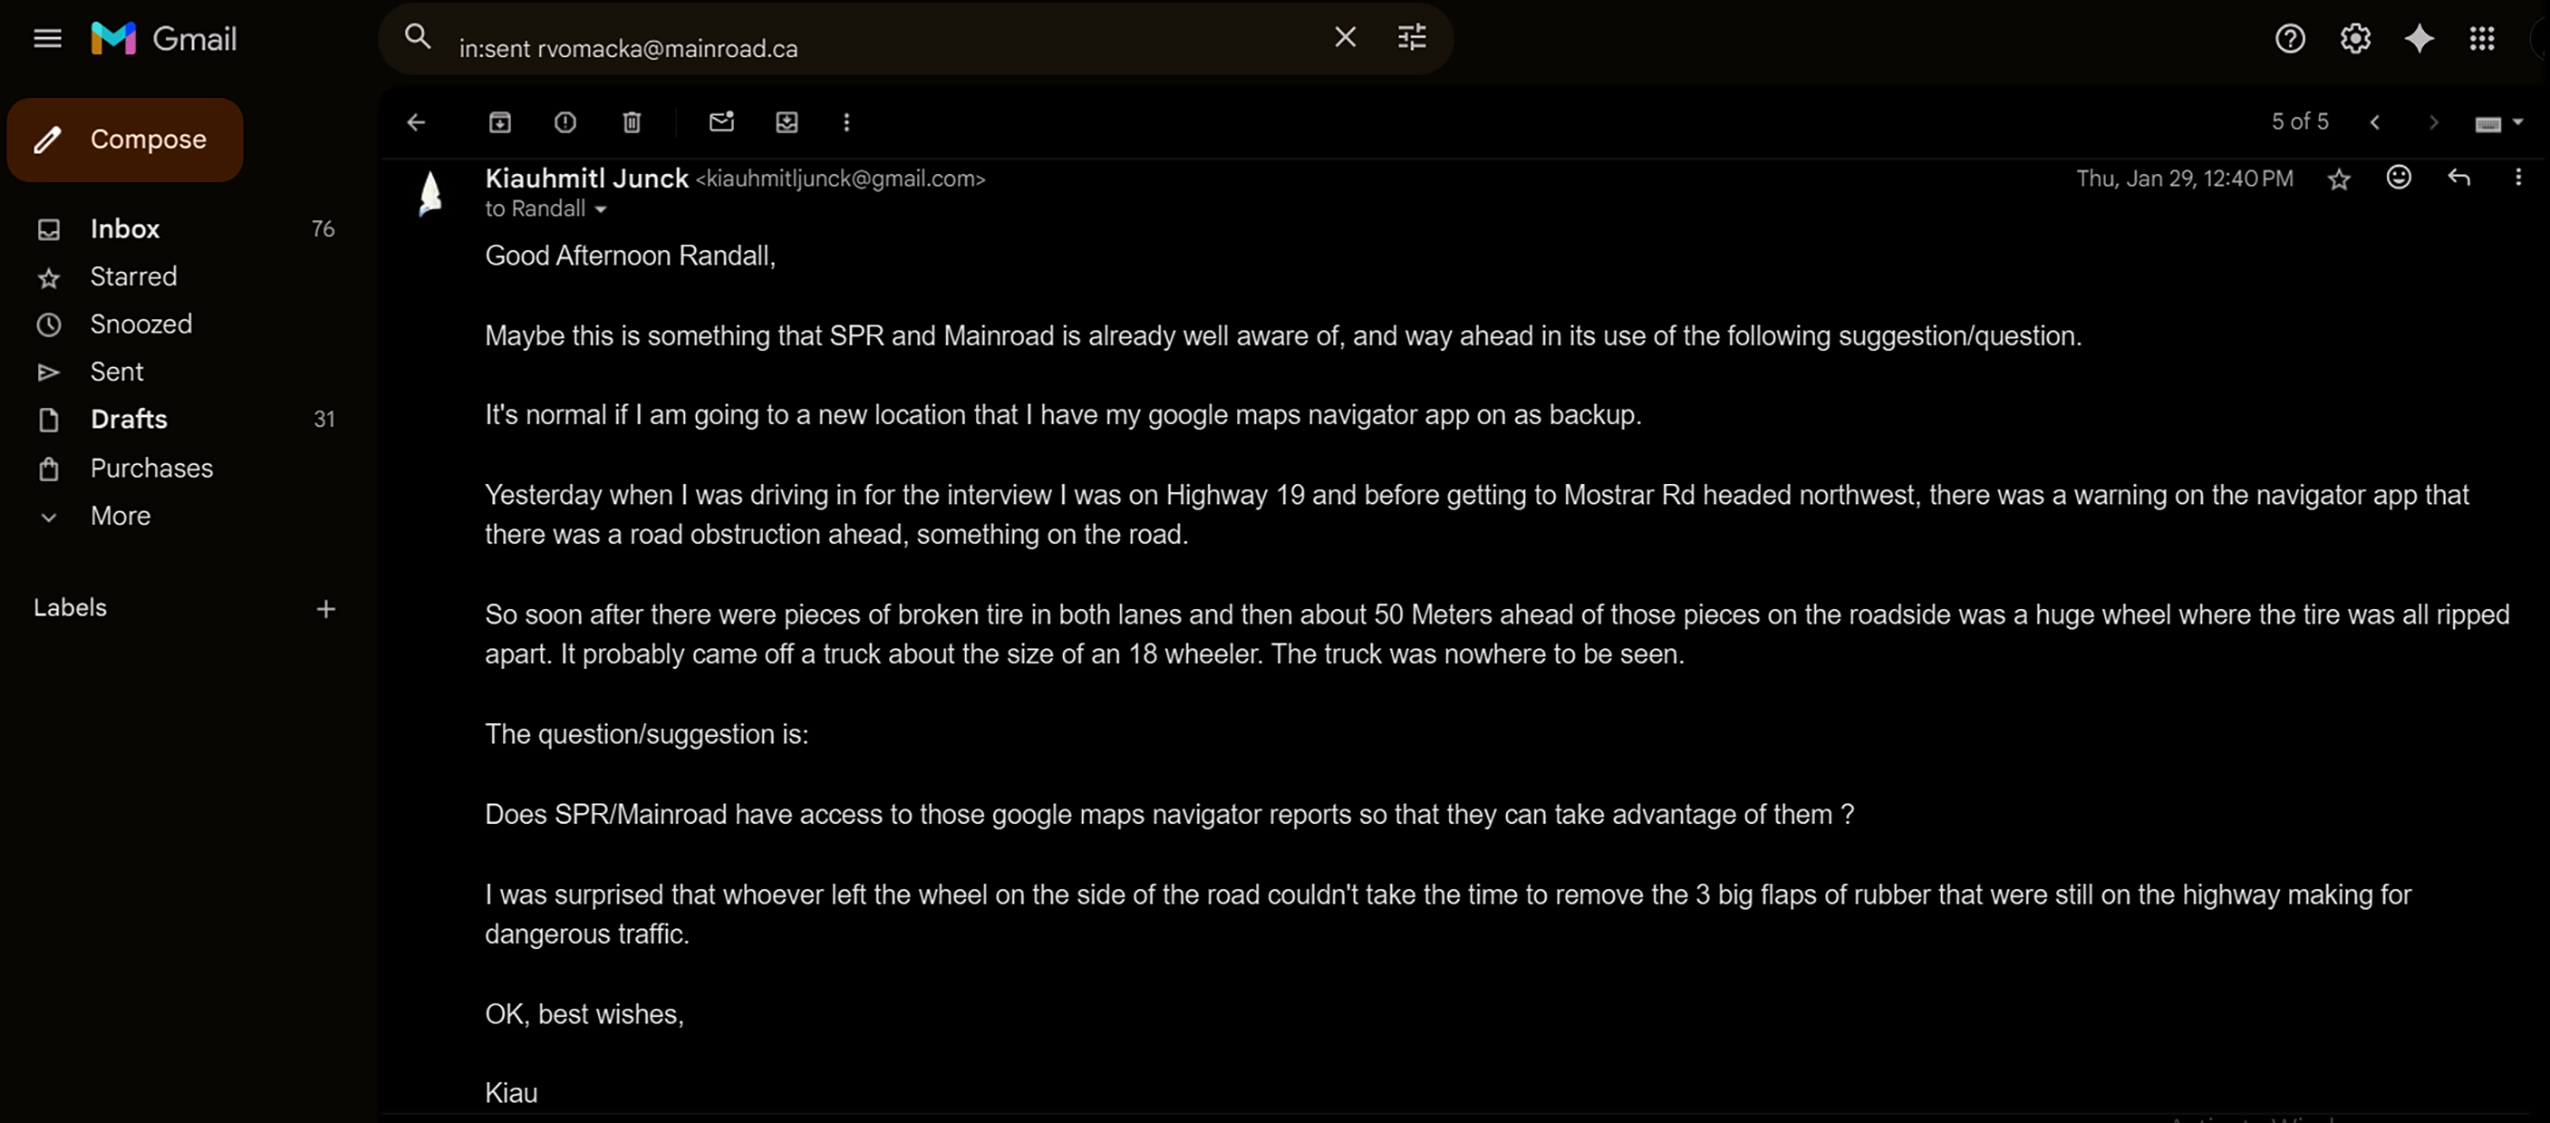Open the Inbox folder
Viewport: 2550px width, 1123px height.
[x=125, y=229]
